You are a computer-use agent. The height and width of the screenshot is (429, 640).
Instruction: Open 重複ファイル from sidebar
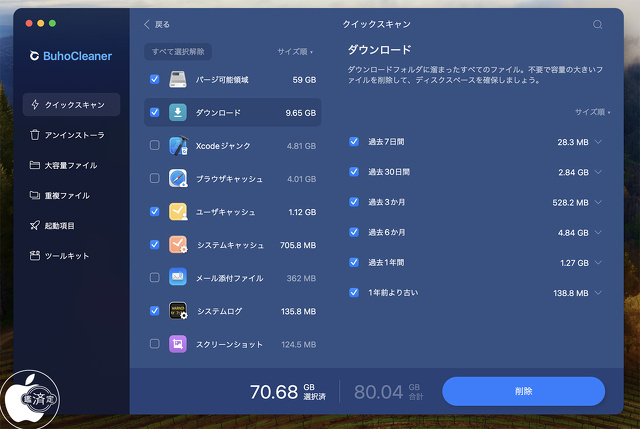point(71,195)
